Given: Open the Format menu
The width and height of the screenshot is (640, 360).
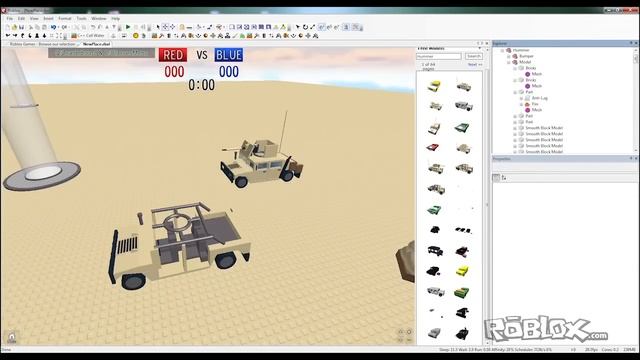Looking at the screenshot, I should [64, 18].
